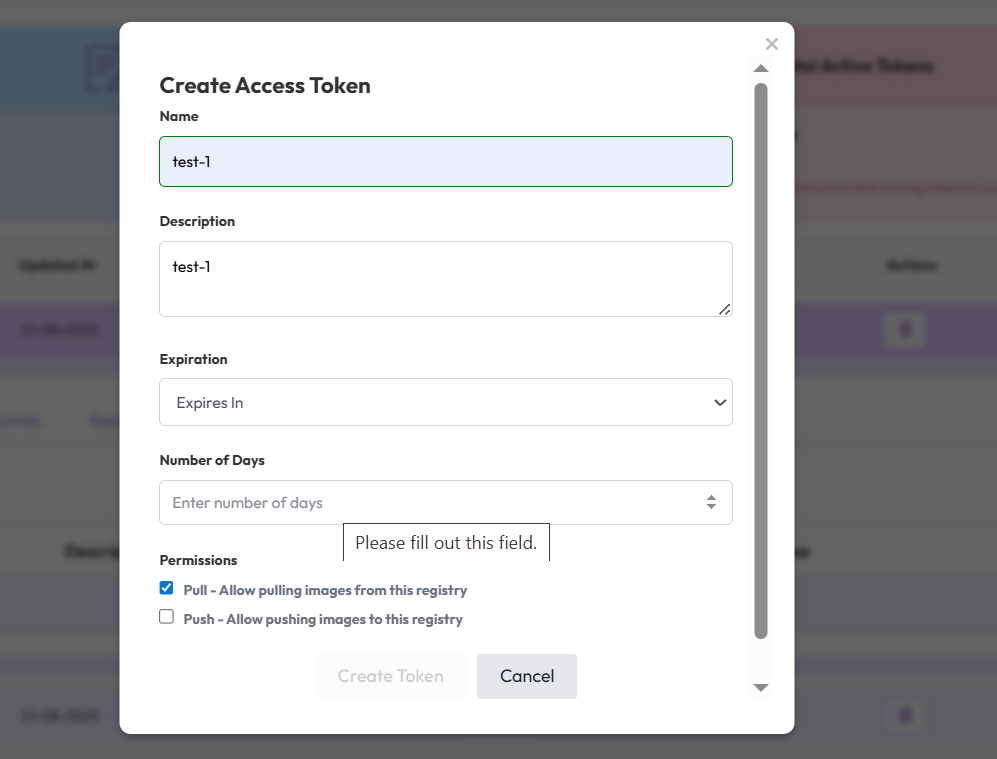Click the 'Create Access Token' dialog heading
Image resolution: width=997 pixels, height=759 pixels.
(265, 86)
